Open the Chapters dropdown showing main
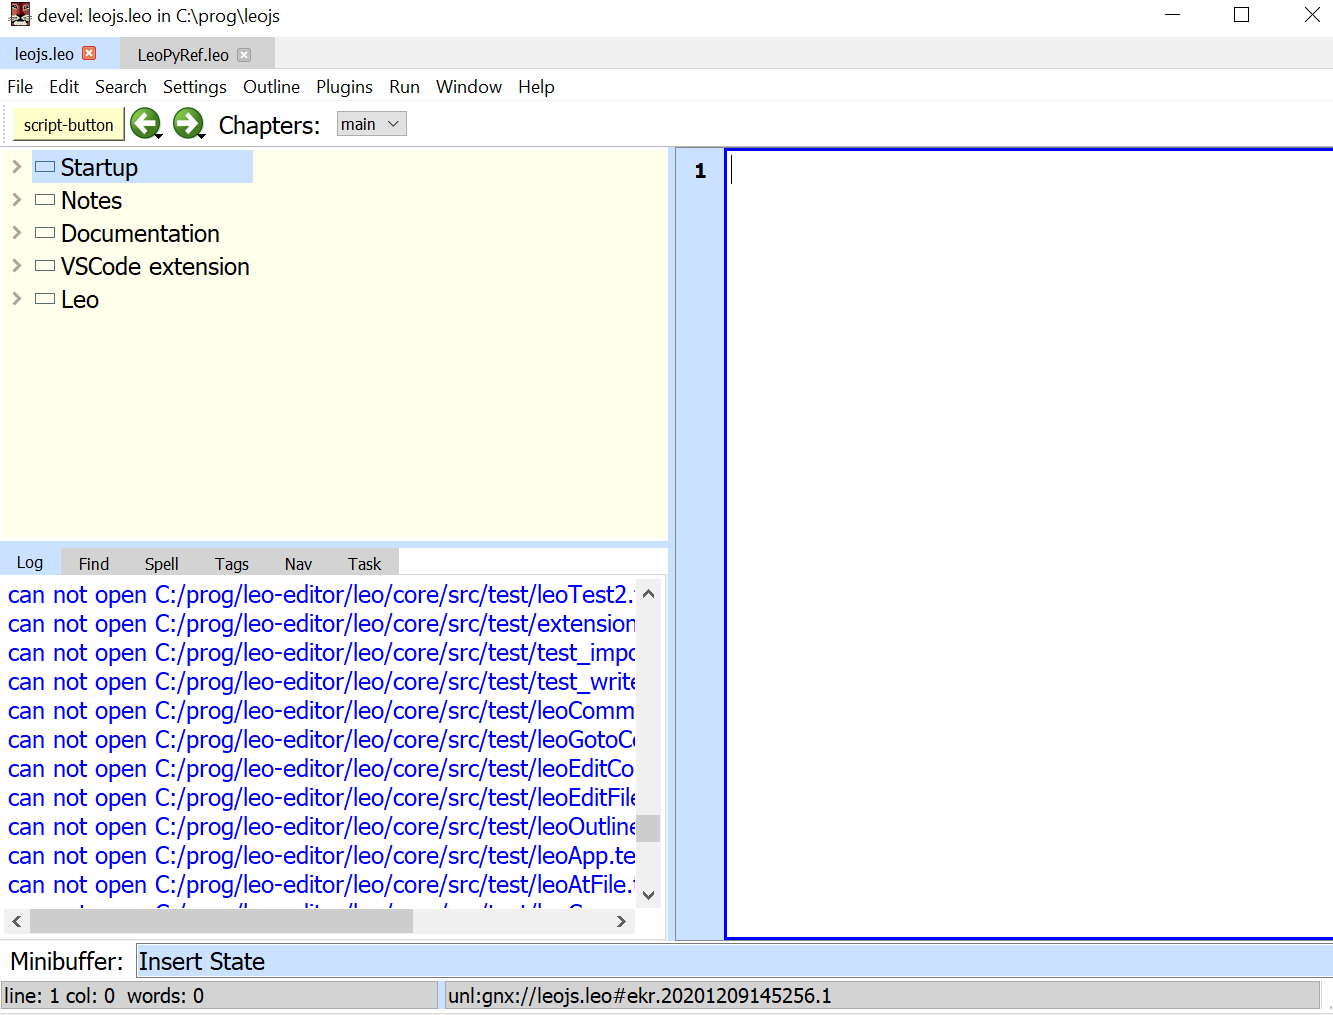Image resolution: width=1333 pixels, height=1015 pixels. 370,123
